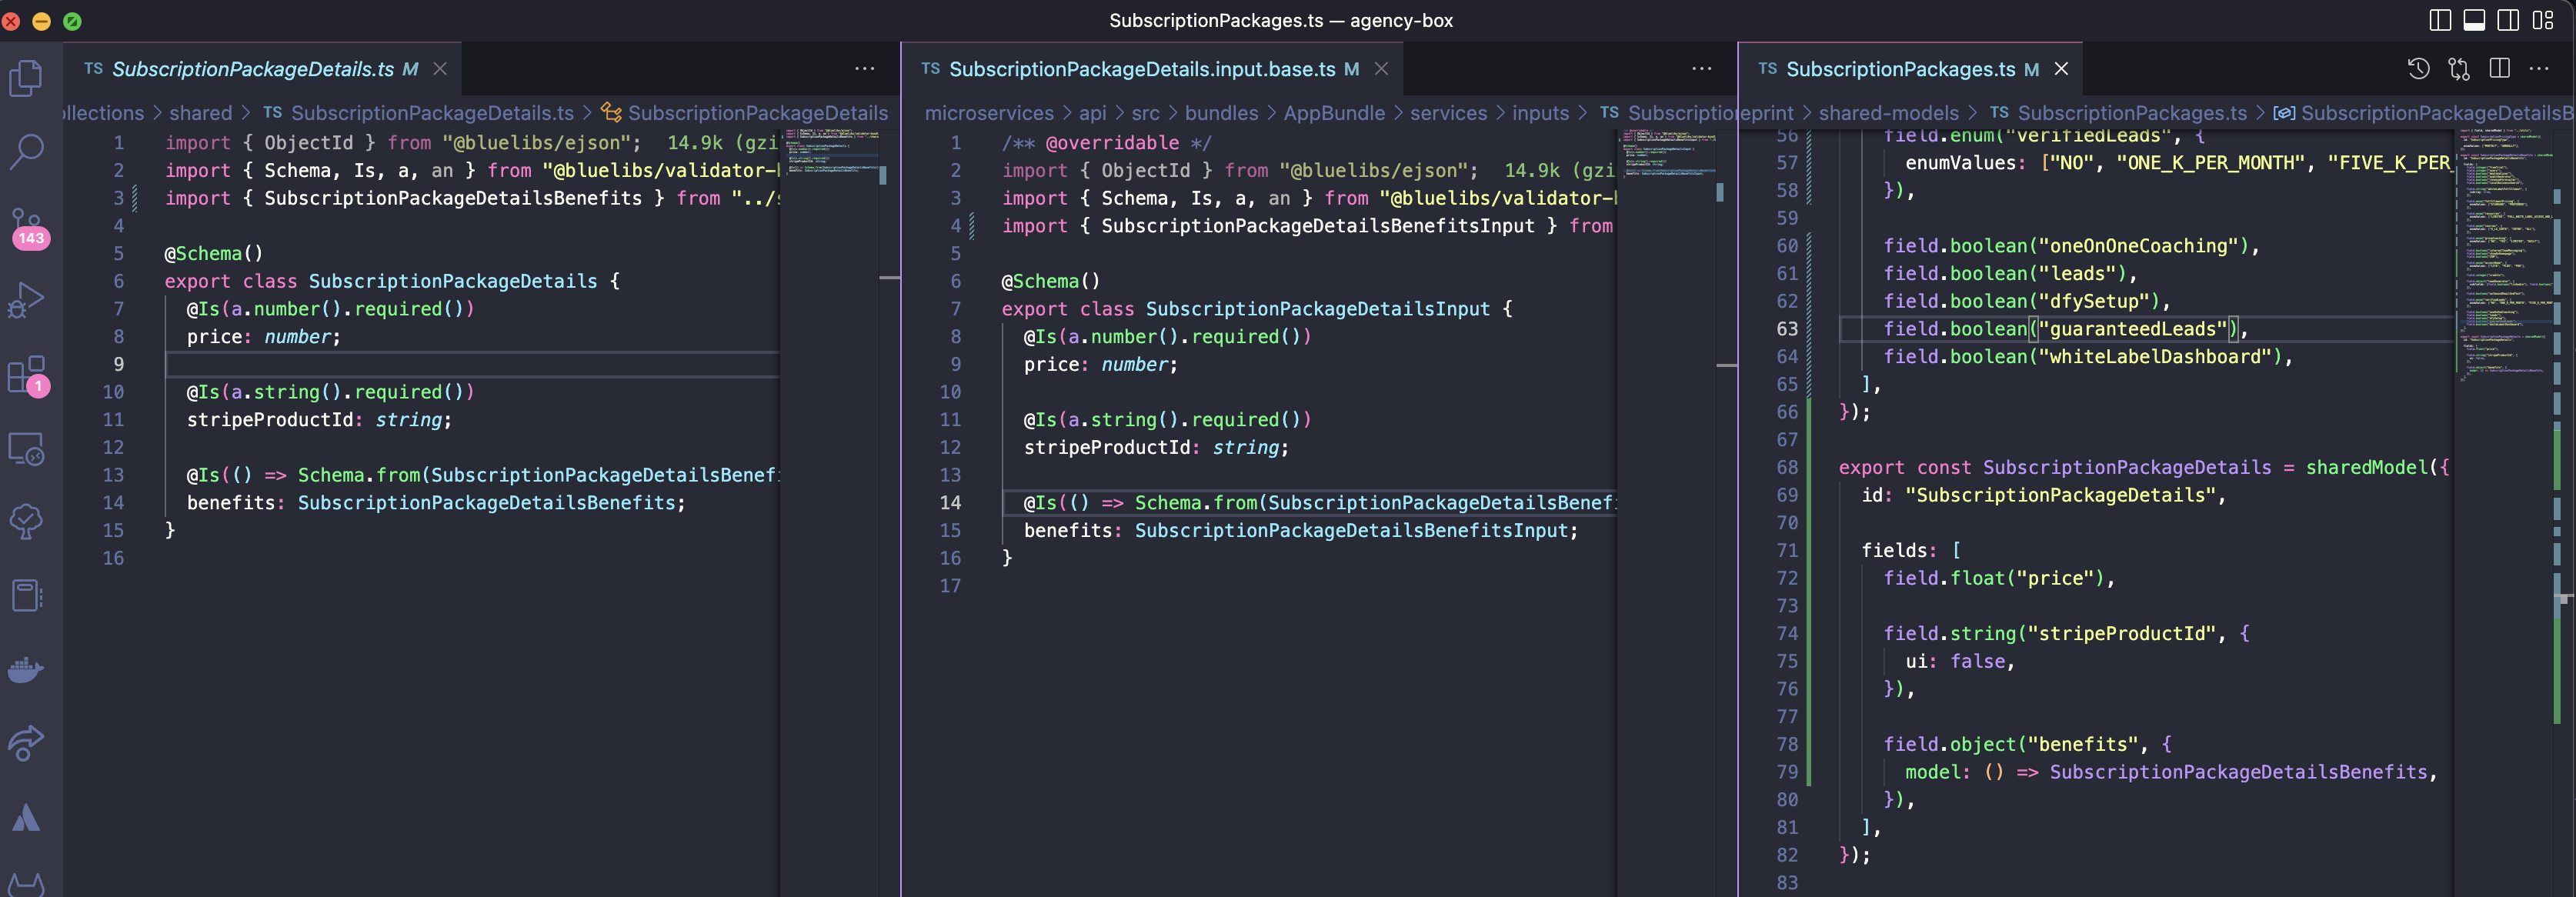Image resolution: width=2576 pixels, height=897 pixels.
Task: Open the Extensions view with 1 notification
Action: tap(25, 370)
